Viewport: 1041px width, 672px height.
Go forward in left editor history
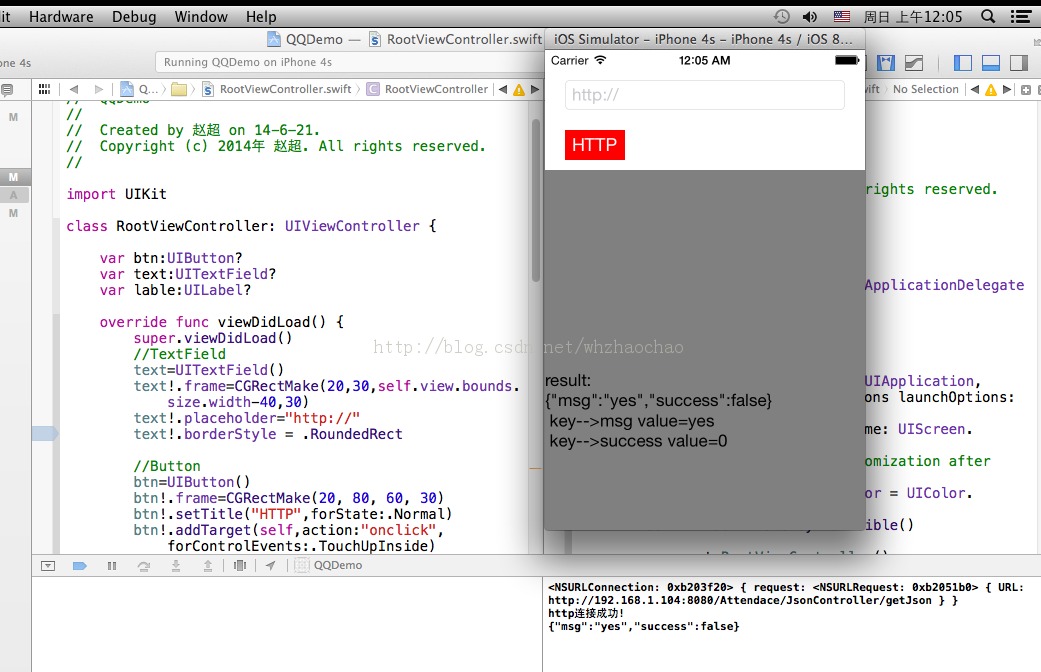tap(98, 89)
